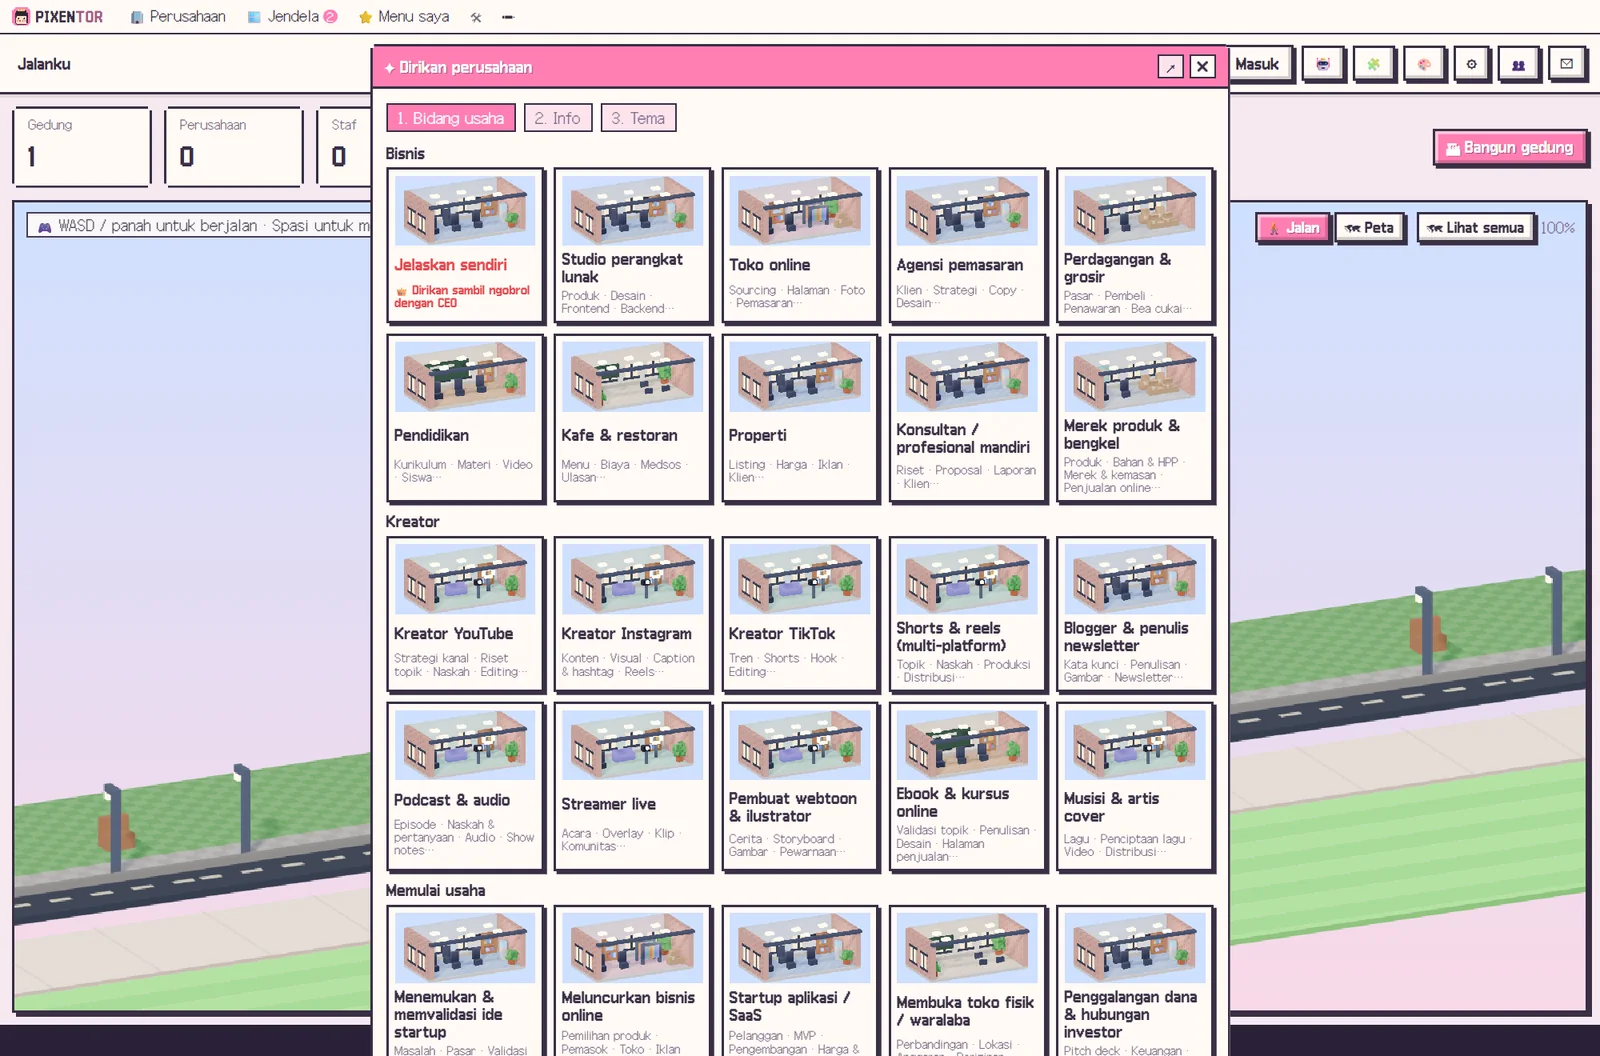This screenshot has height=1056, width=1600.
Task: Click the green puzzle piece plugin icon
Action: pyautogui.click(x=1373, y=64)
